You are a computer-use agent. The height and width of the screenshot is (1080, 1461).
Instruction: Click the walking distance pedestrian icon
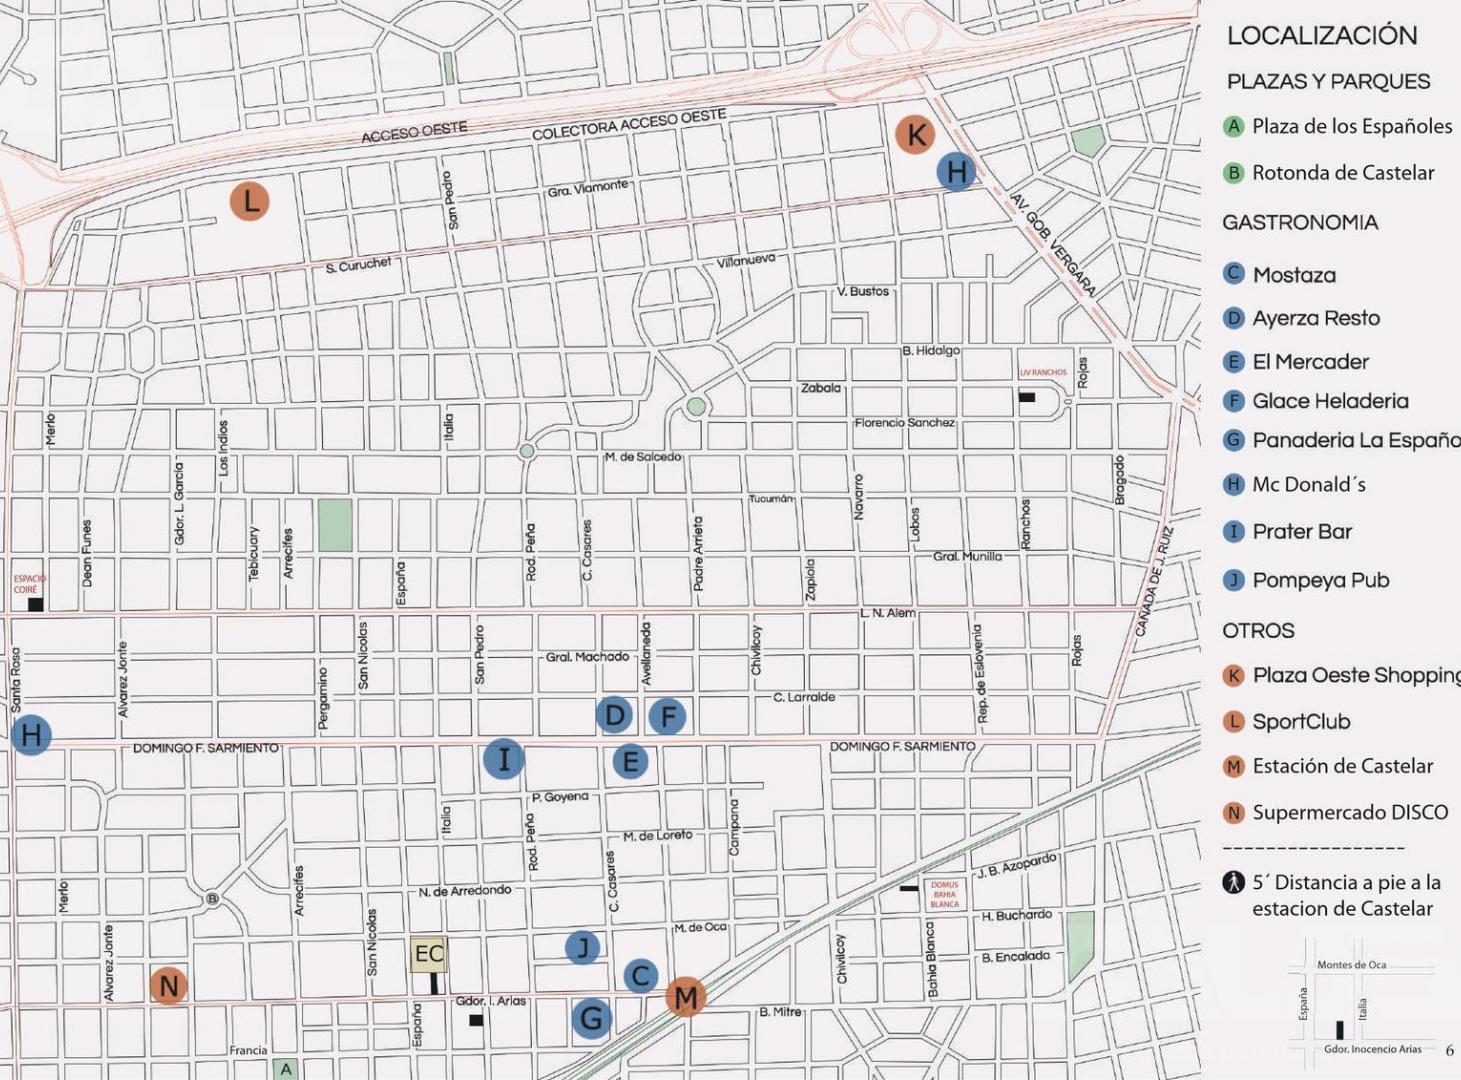point(1233,882)
